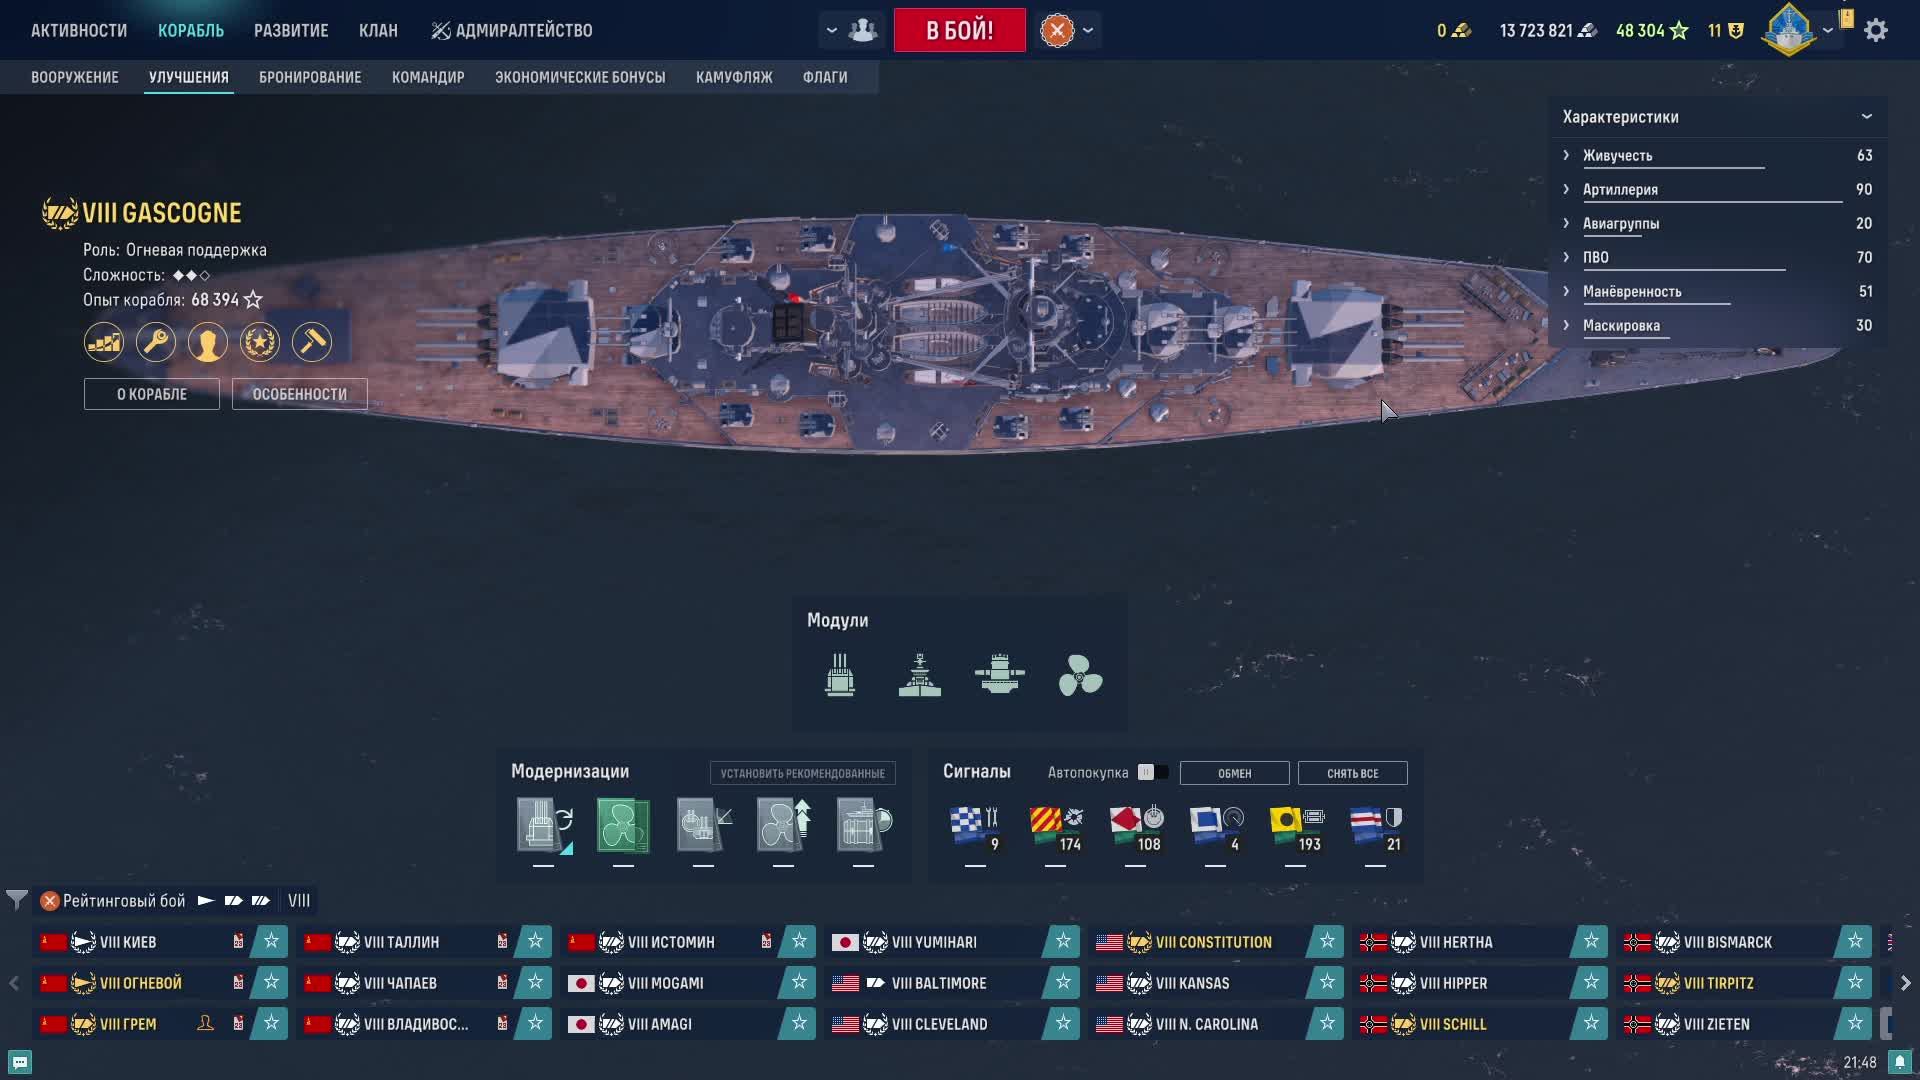Click the carousel next arrow

click(x=1905, y=983)
